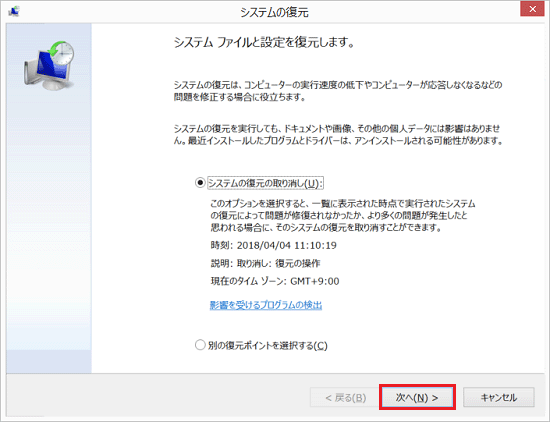The height and width of the screenshot is (422, 550).
Task: Open the 影響を受けるプログラムの検出 link
Action: [x=266, y=305]
